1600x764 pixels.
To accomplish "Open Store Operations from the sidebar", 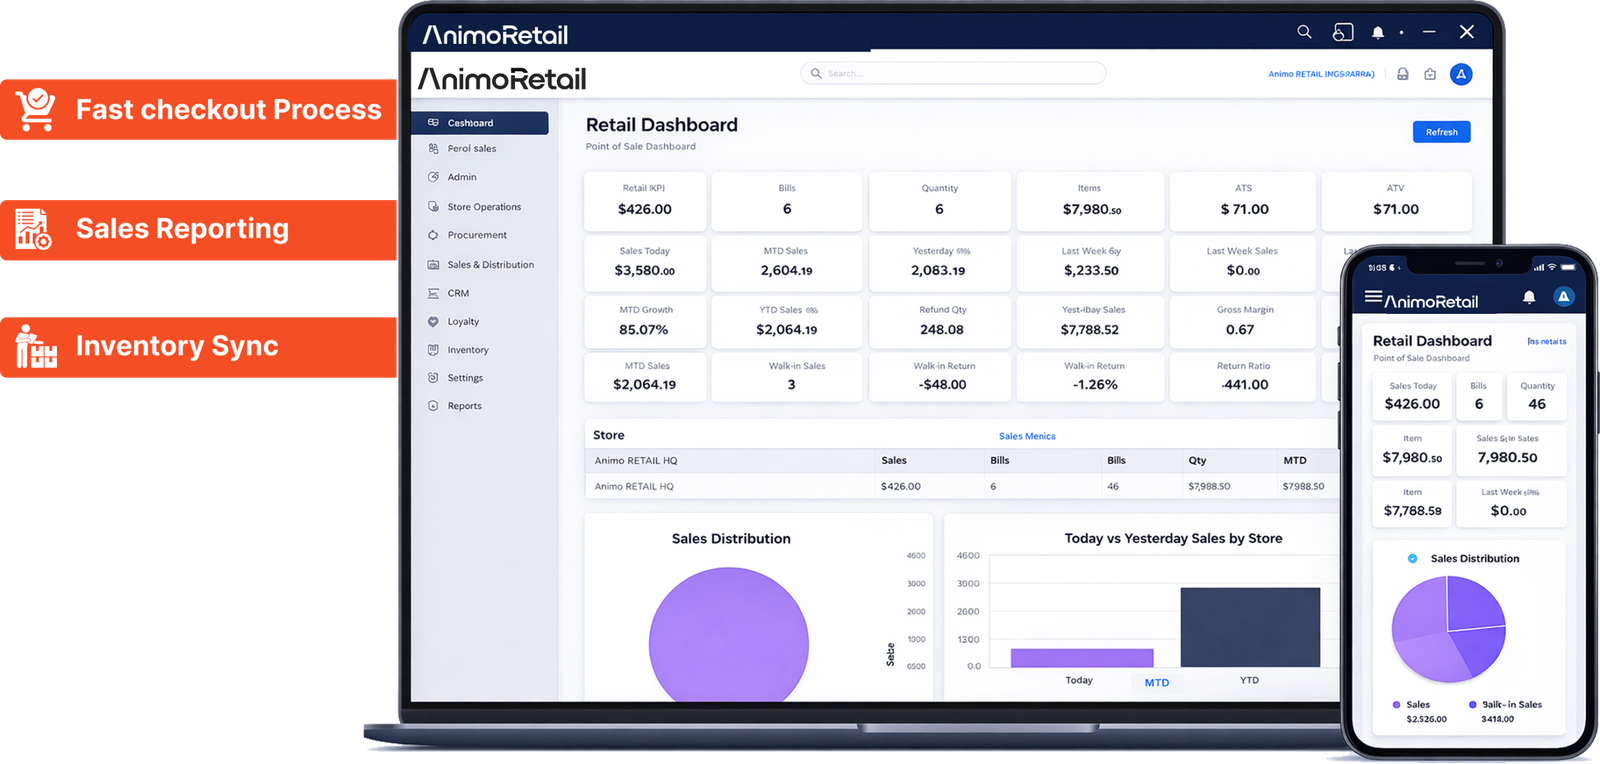I will (484, 207).
